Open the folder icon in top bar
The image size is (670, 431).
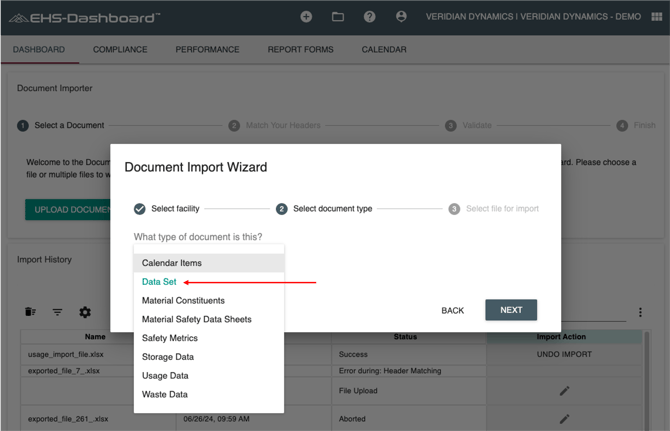pos(338,17)
